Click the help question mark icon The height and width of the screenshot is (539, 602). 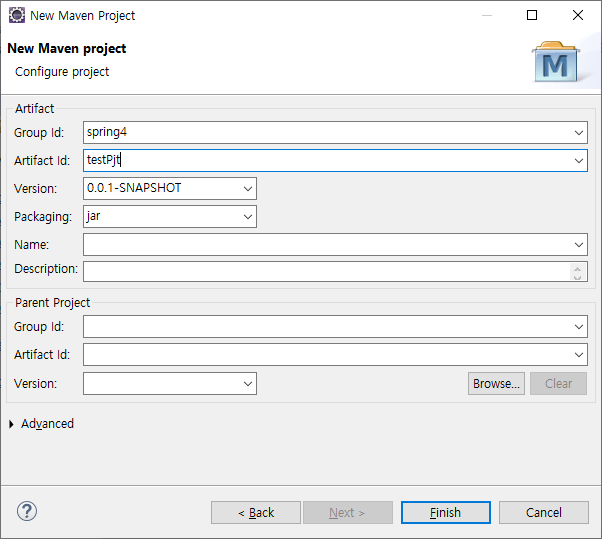[27, 511]
